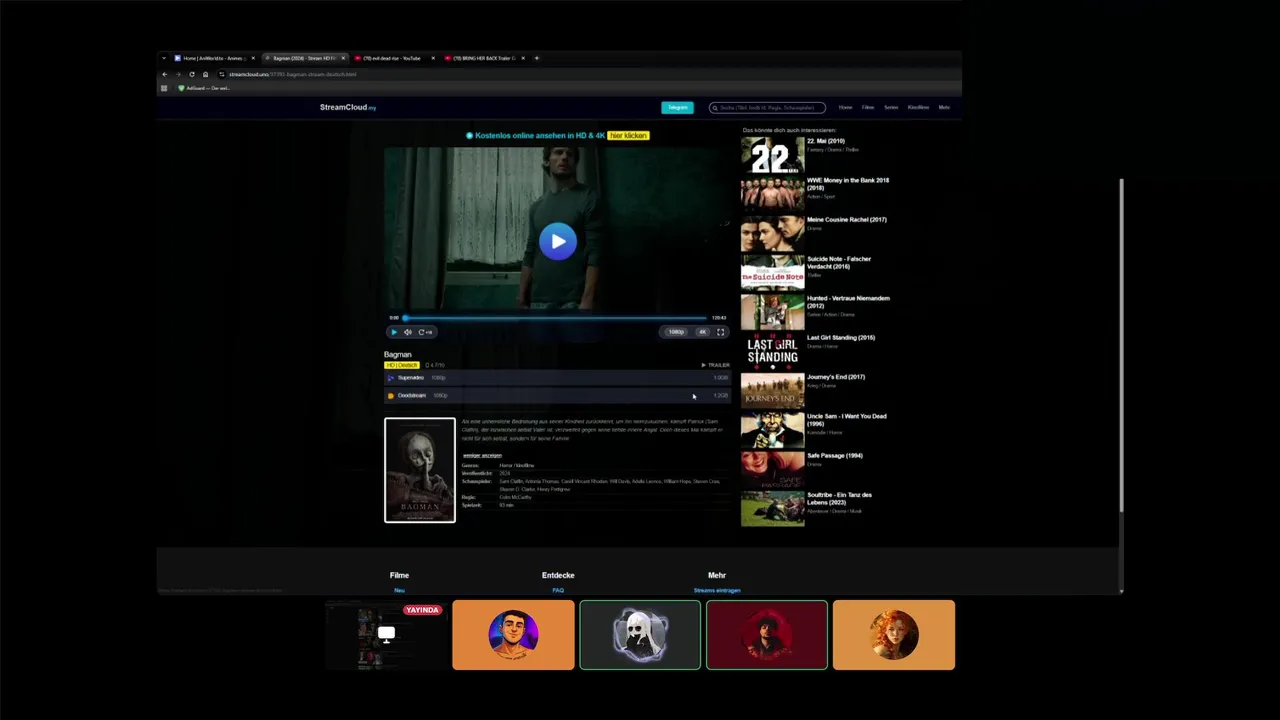Open the tab search dropdown arrow
The height and width of the screenshot is (720, 1280).
click(x=164, y=58)
